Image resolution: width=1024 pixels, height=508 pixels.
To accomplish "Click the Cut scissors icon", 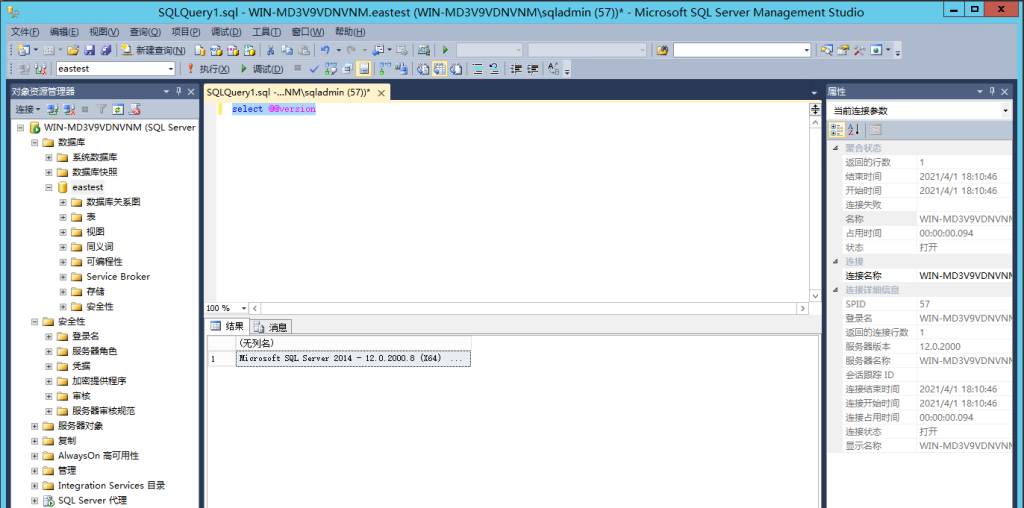I will click(270, 50).
